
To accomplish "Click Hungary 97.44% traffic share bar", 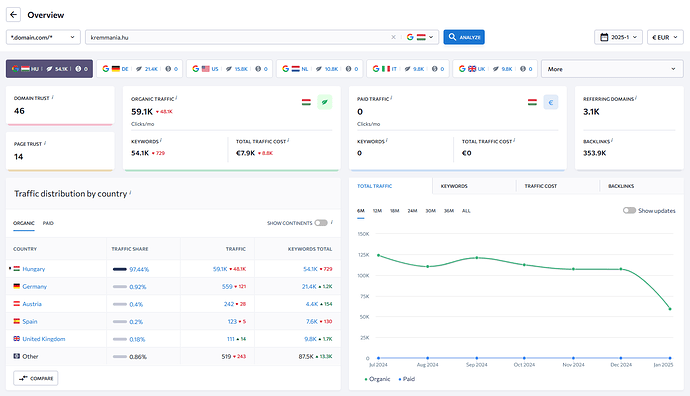I will click(x=120, y=269).
